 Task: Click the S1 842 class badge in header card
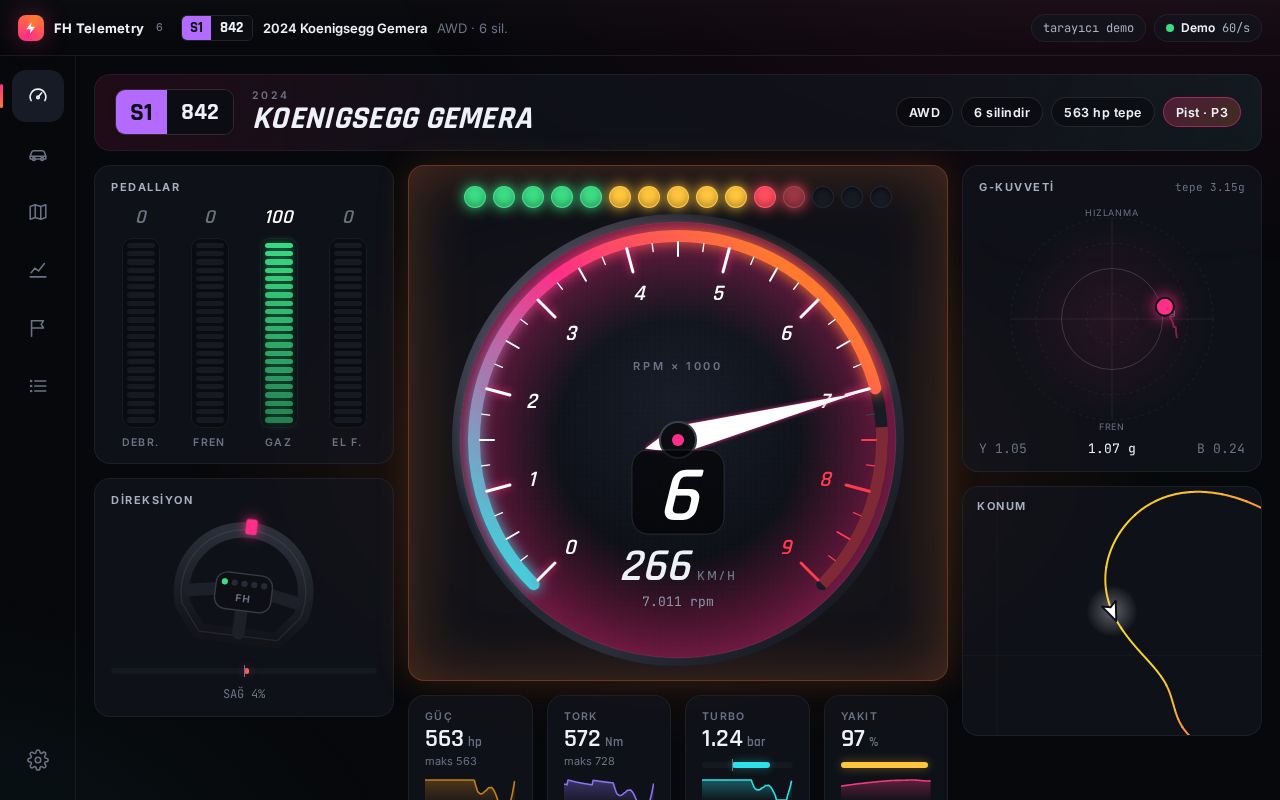pyautogui.click(x=175, y=112)
